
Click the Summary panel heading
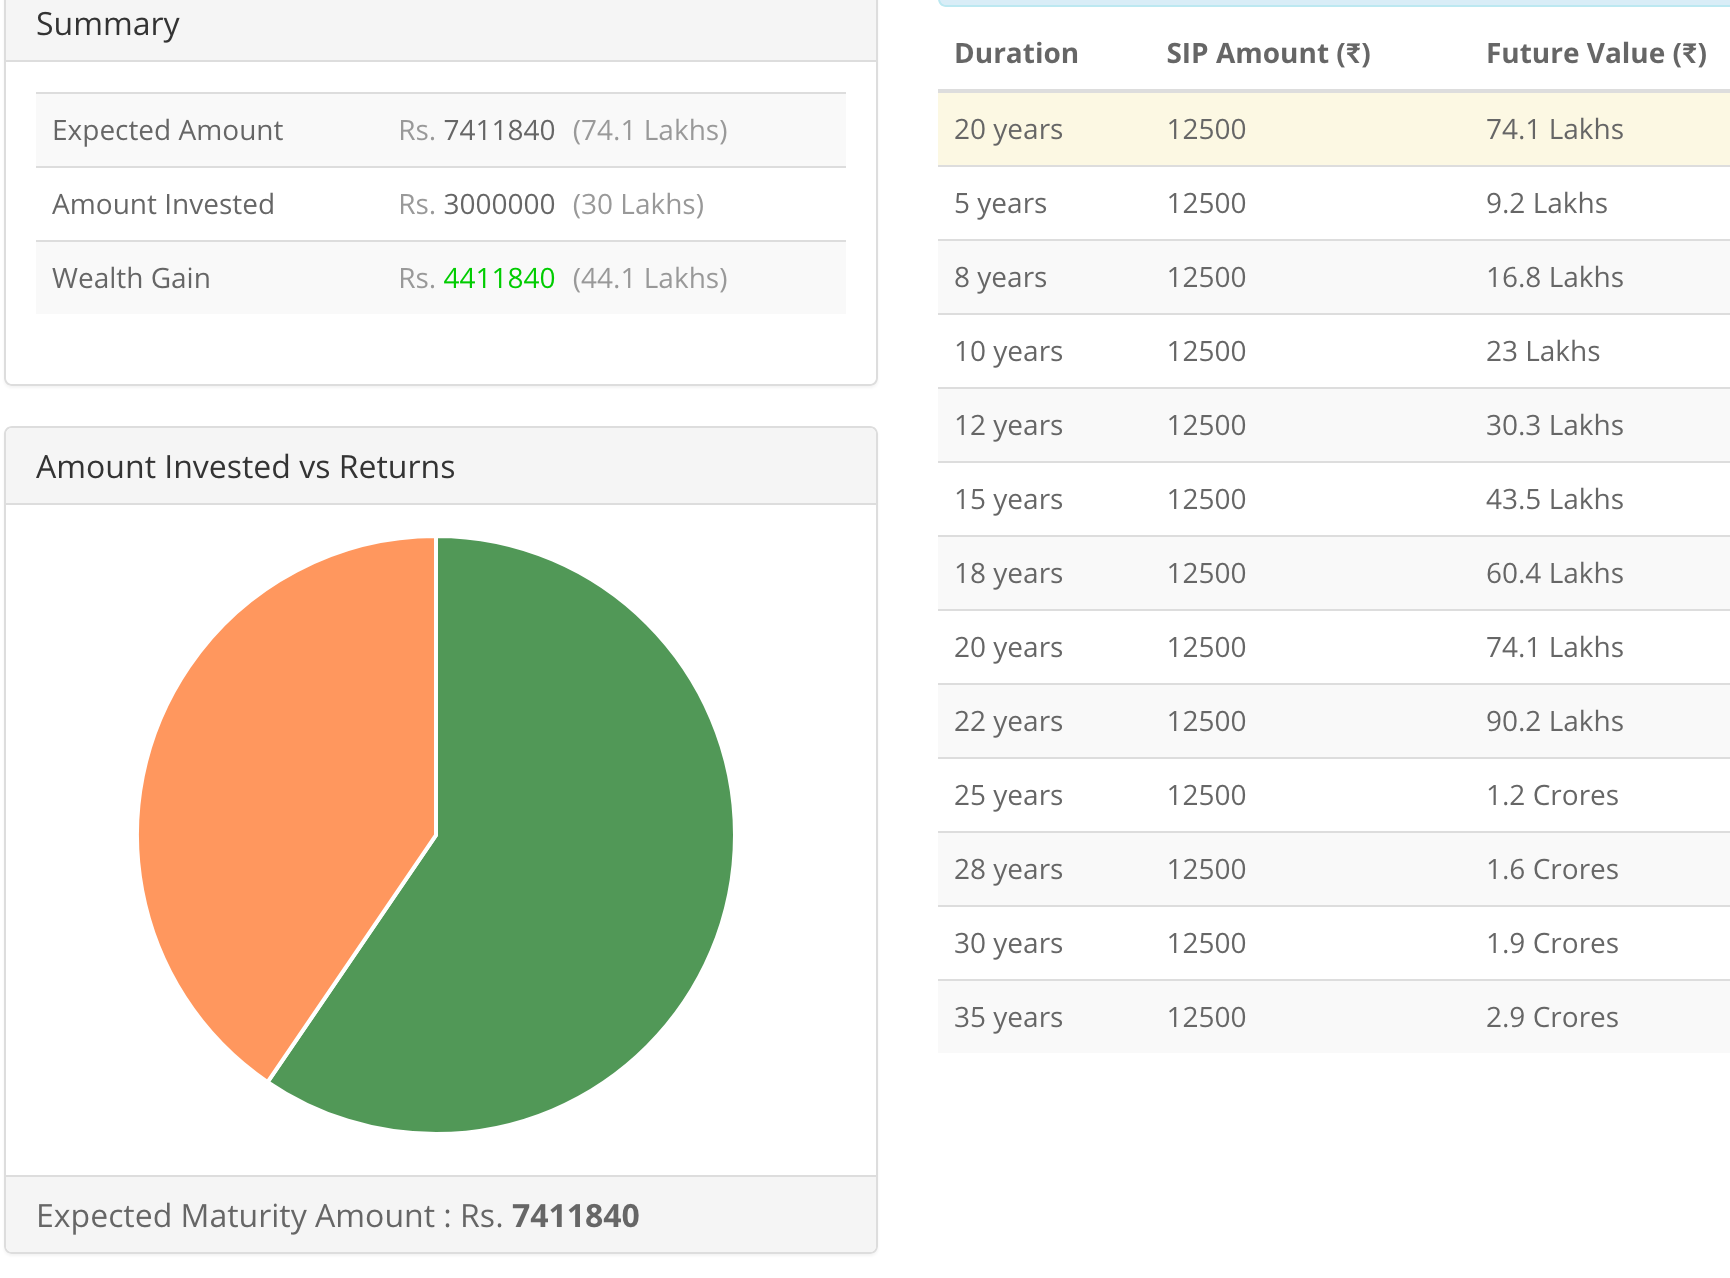(x=108, y=24)
